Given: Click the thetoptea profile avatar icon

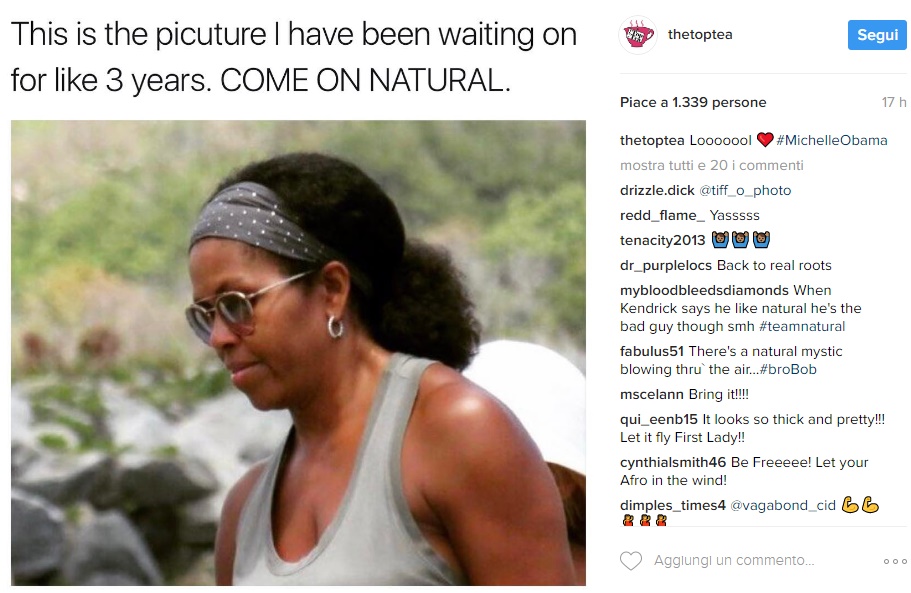Looking at the screenshot, I should 638,35.
